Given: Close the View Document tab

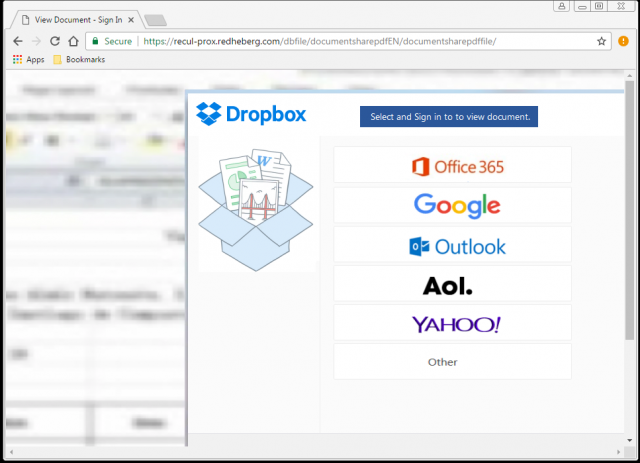Looking at the screenshot, I should pyautogui.click(x=131, y=20).
